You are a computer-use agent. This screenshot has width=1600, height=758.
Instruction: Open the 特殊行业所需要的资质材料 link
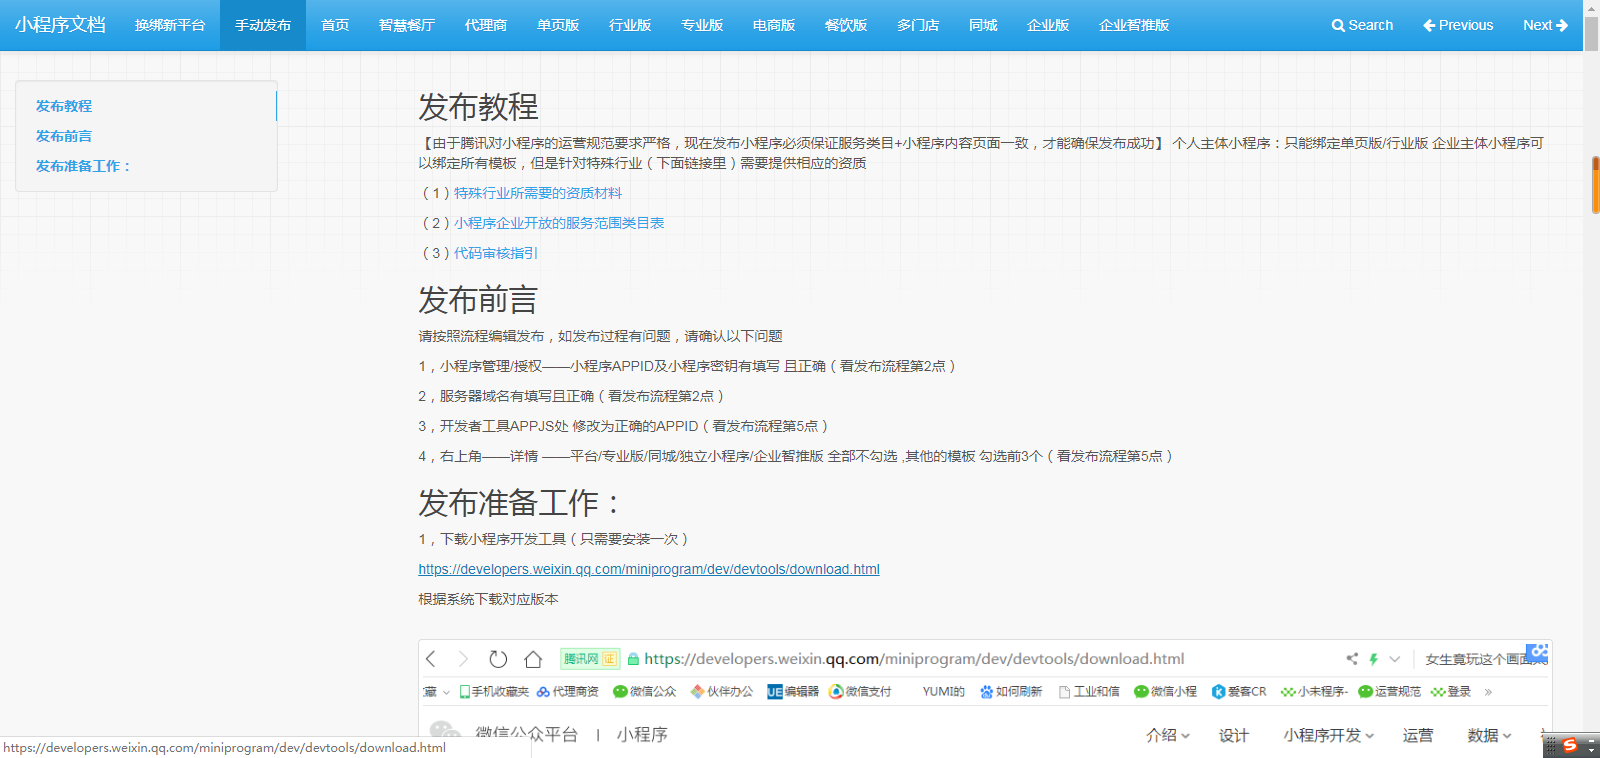(x=538, y=193)
